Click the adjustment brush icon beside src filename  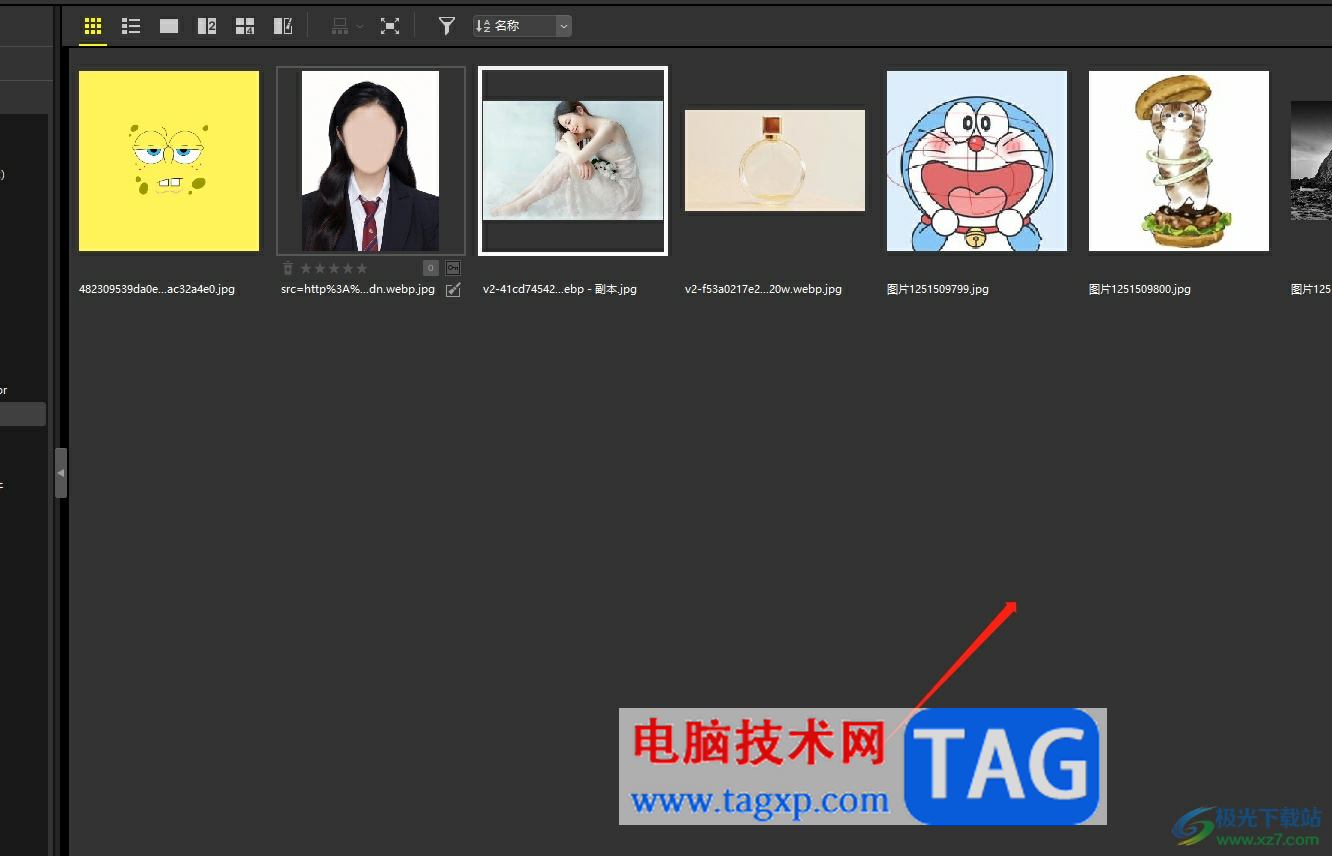point(453,290)
